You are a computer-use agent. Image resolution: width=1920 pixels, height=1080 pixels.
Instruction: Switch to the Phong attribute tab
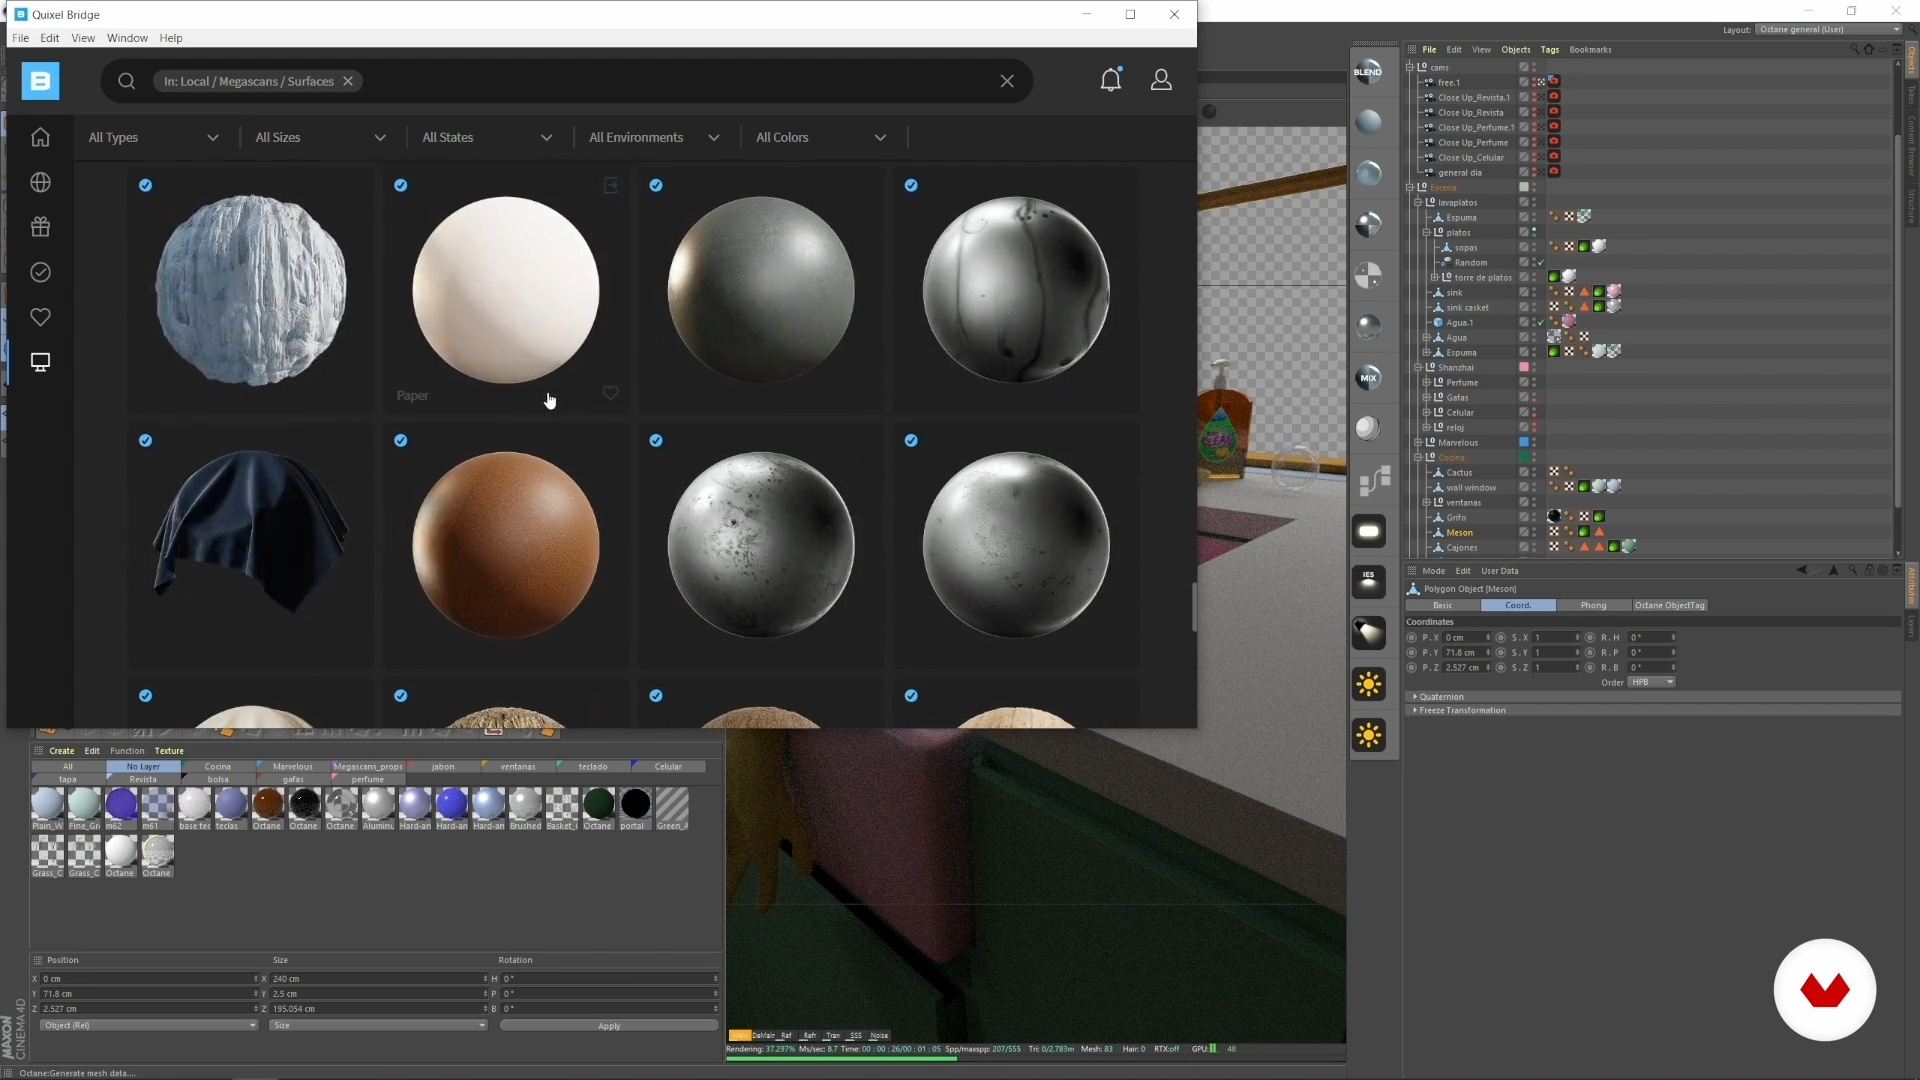click(1593, 605)
